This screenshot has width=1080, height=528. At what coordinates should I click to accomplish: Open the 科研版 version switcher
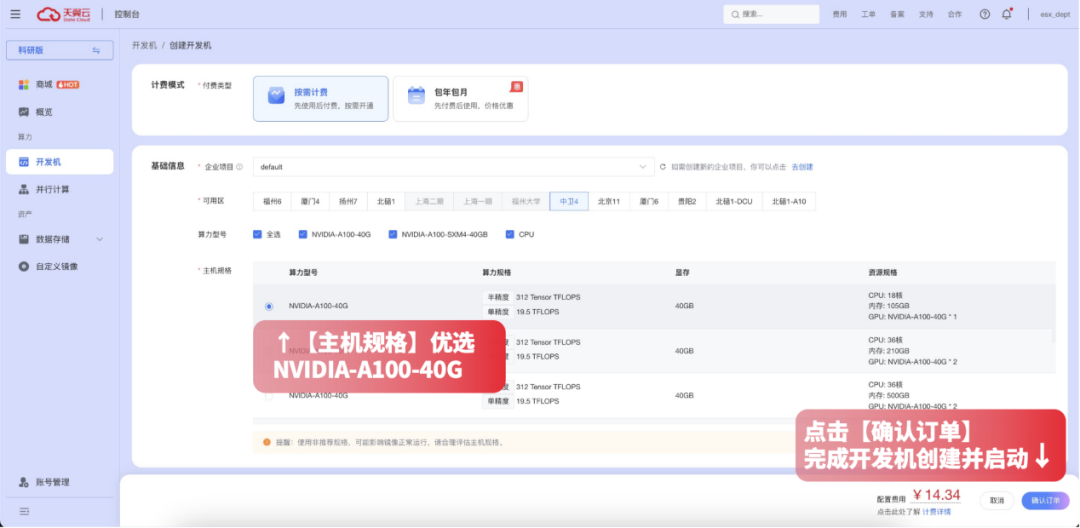pos(59,50)
